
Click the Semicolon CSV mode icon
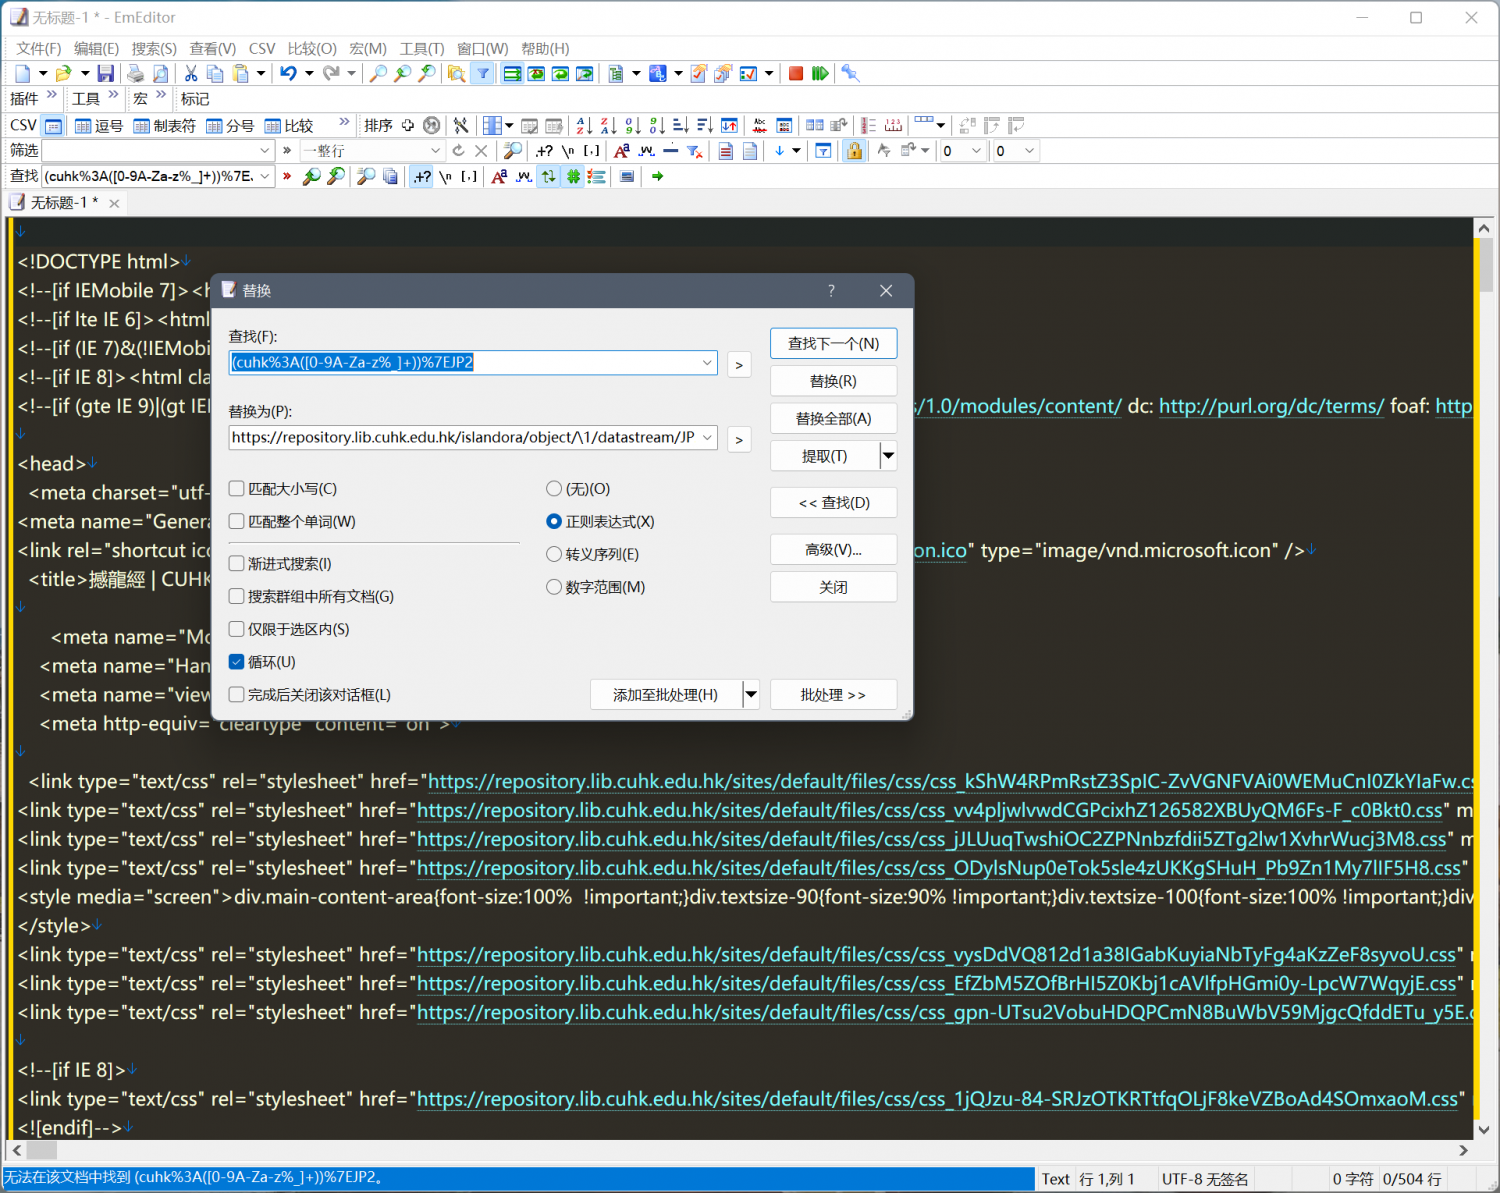click(231, 125)
